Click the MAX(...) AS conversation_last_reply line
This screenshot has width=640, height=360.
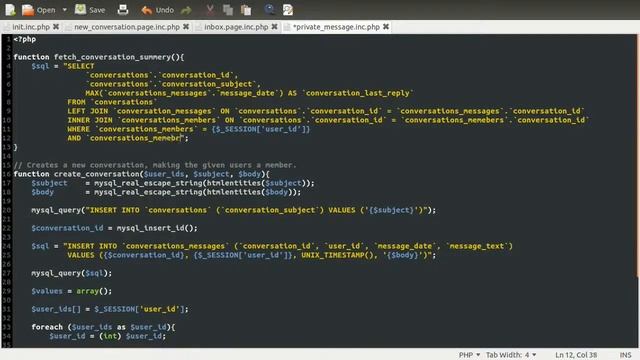point(249,93)
